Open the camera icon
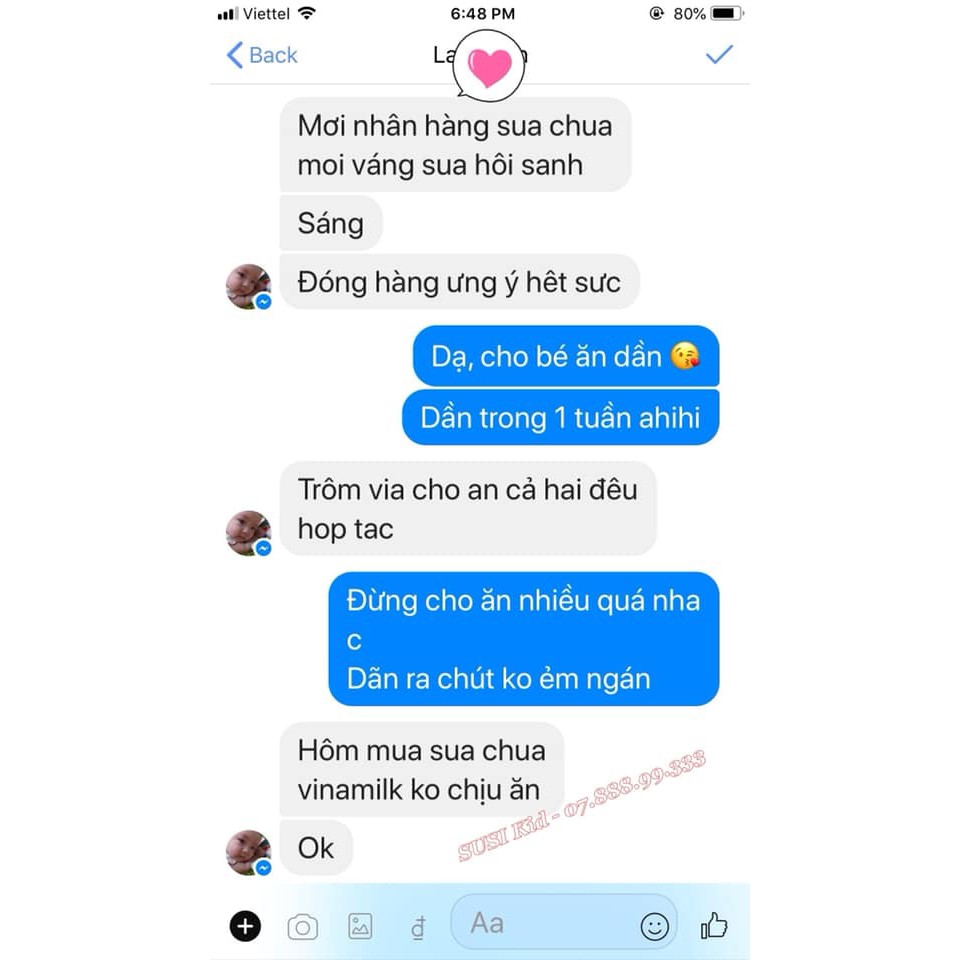 302,926
